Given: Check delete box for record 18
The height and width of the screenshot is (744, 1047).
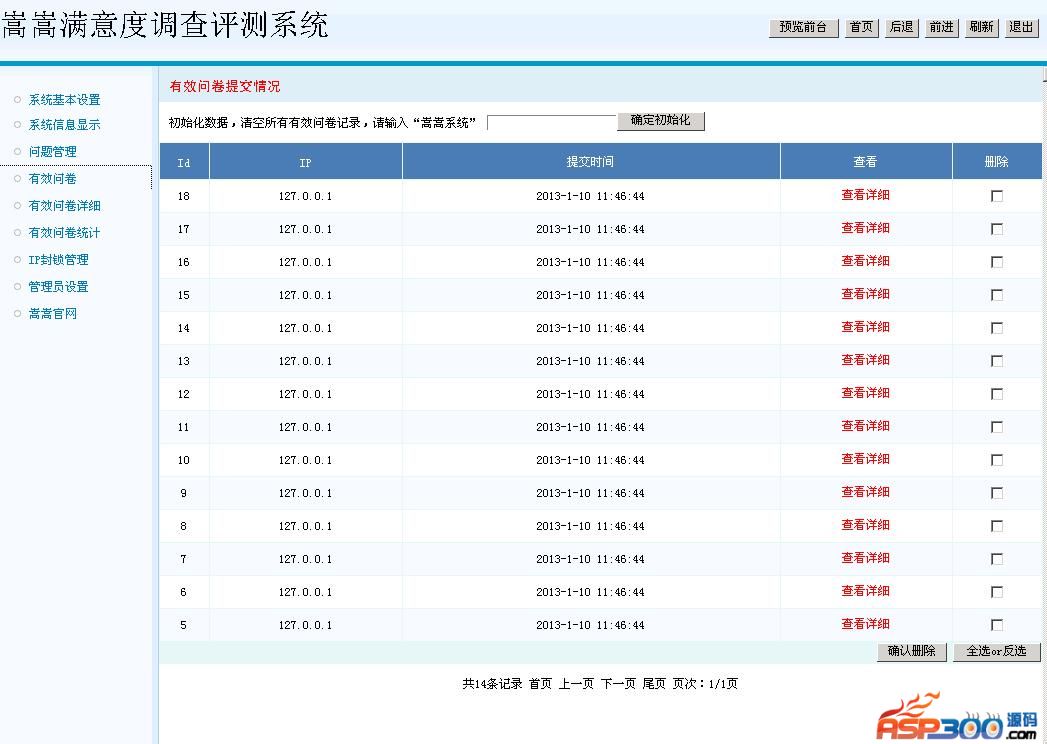Looking at the screenshot, I should [x=997, y=196].
